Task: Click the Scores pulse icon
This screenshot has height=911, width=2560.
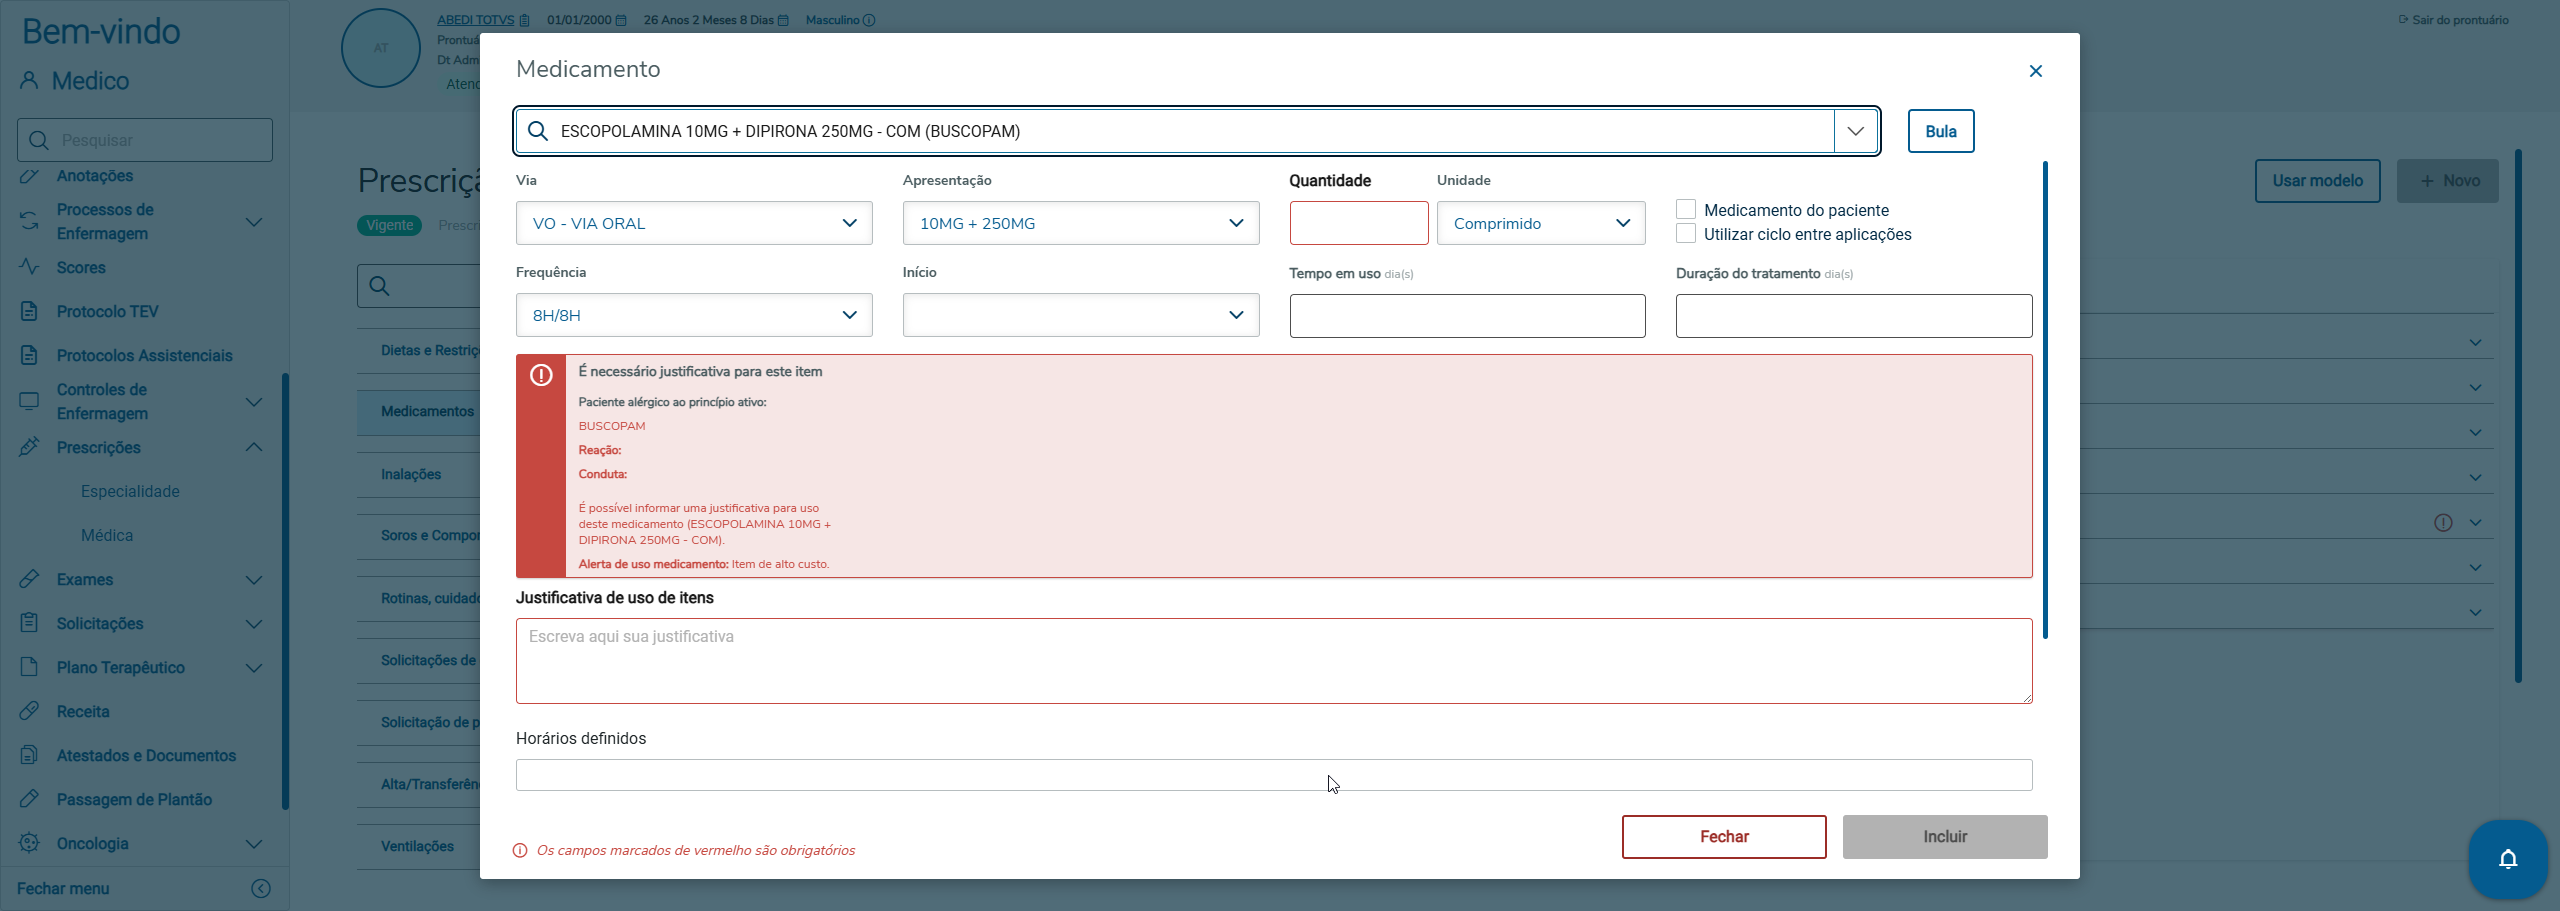Action: [29, 267]
